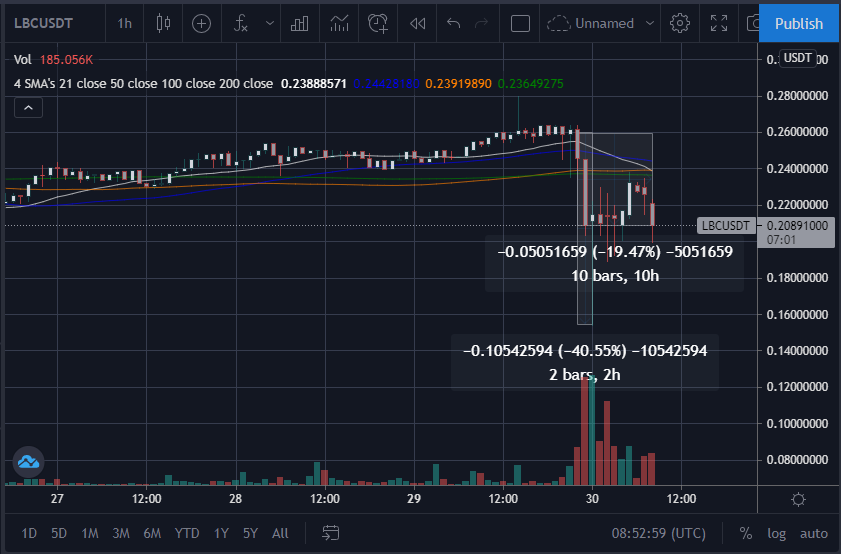Open the candlestick chart style menu
This screenshot has height=554, width=841.
(163, 23)
